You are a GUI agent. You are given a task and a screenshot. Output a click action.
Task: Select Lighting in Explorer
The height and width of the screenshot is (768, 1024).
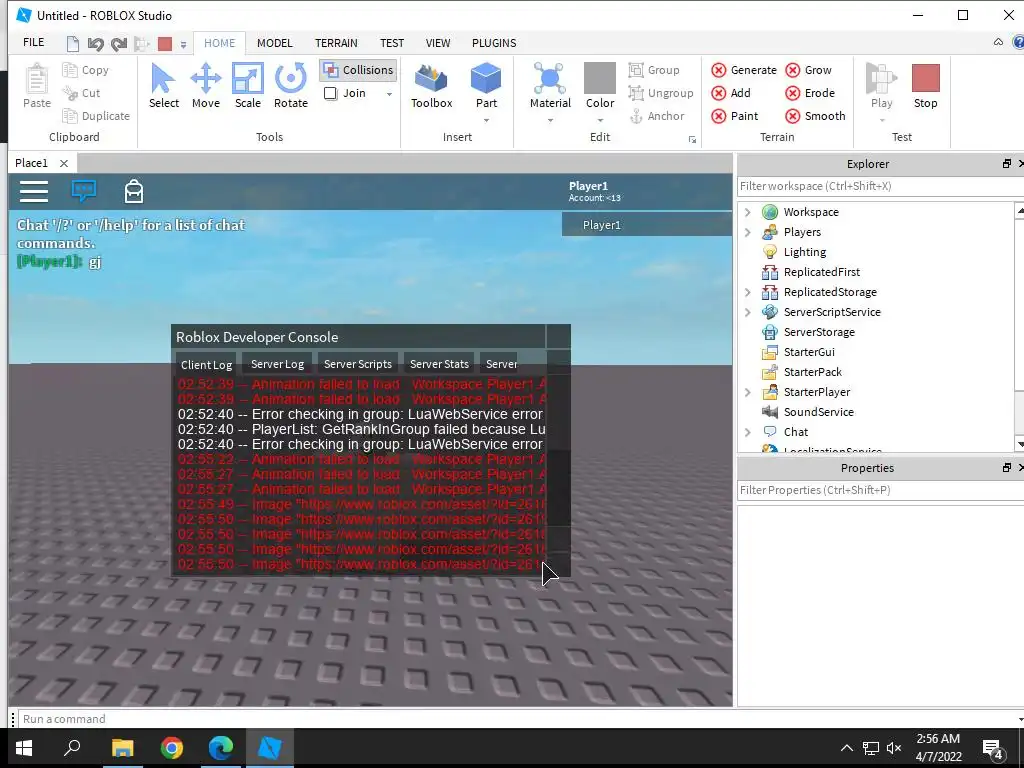click(805, 252)
